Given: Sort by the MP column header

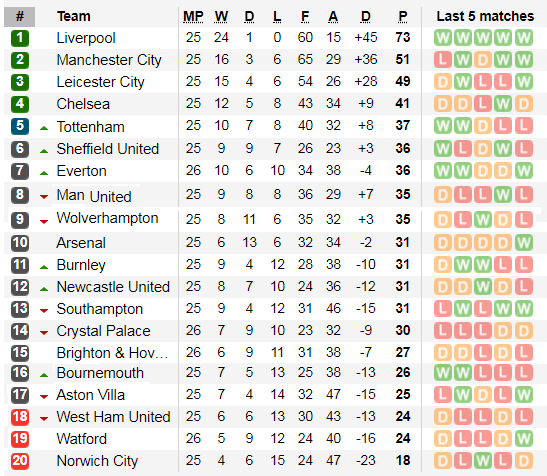Looking at the screenshot, I should (193, 16).
